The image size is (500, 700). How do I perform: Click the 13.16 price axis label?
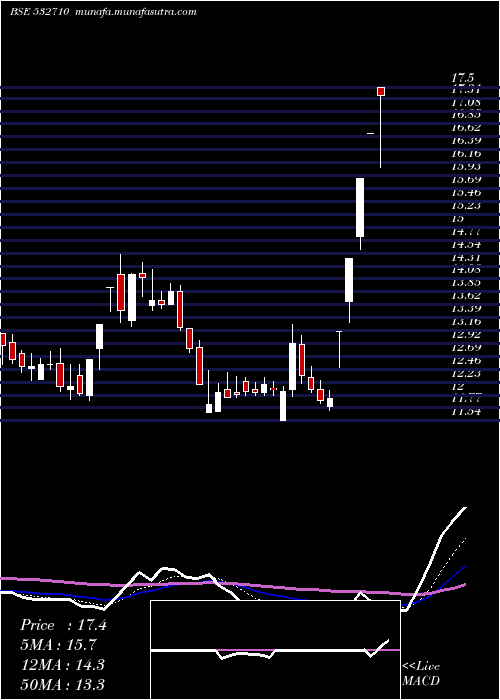tap(466, 321)
